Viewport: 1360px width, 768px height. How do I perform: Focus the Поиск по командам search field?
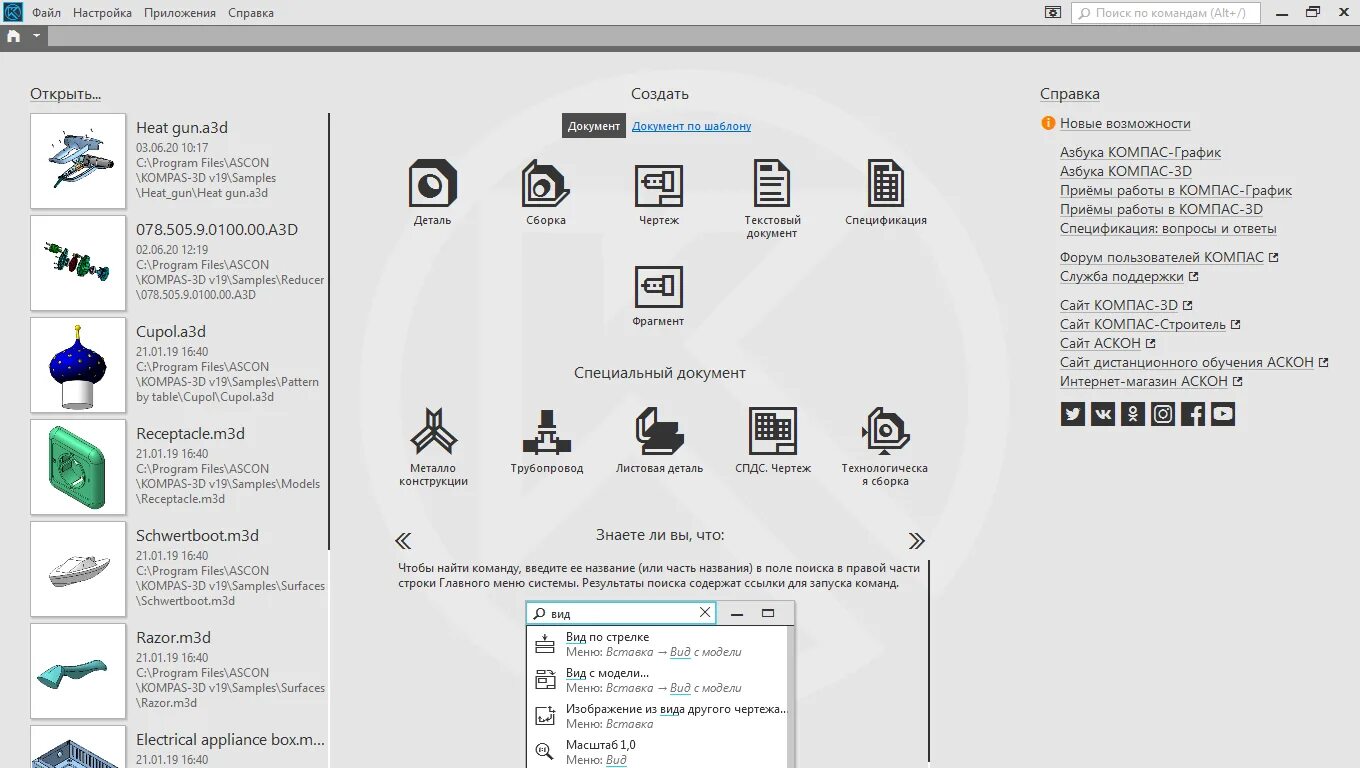pos(1166,13)
